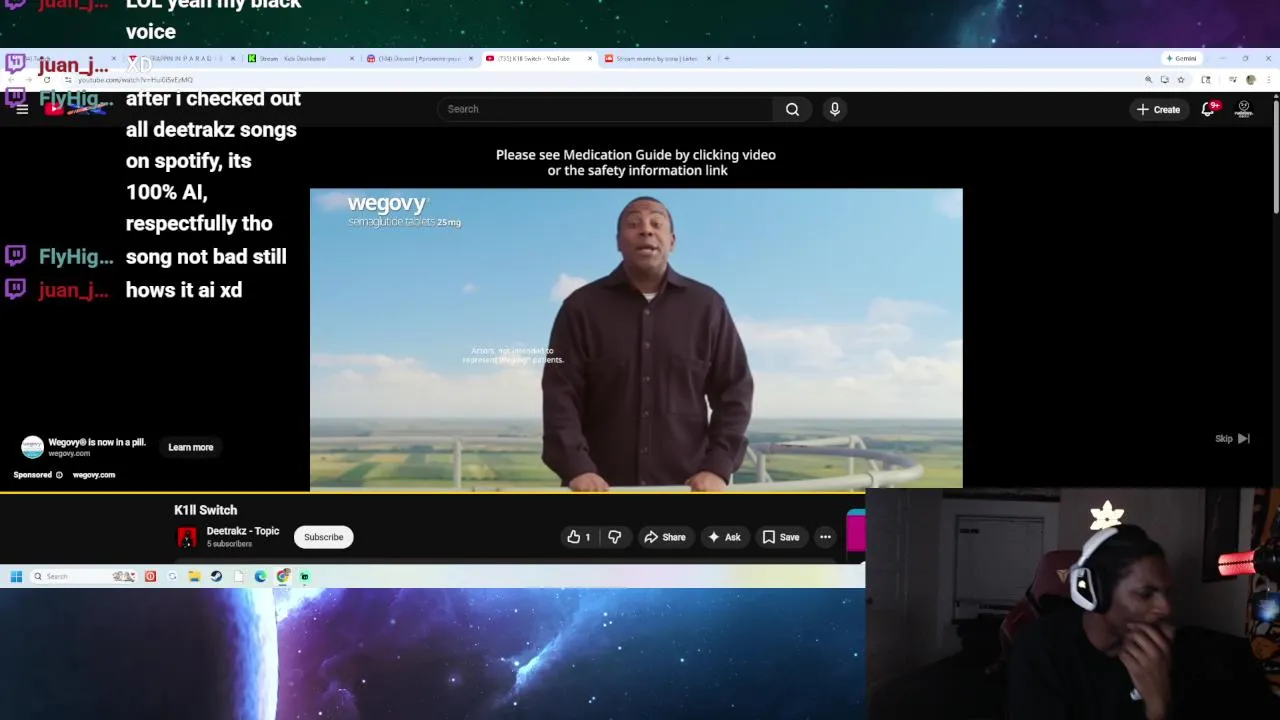Open Chrome's three-dot menu
1280x720 pixels.
pyautogui.click(x=1268, y=80)
